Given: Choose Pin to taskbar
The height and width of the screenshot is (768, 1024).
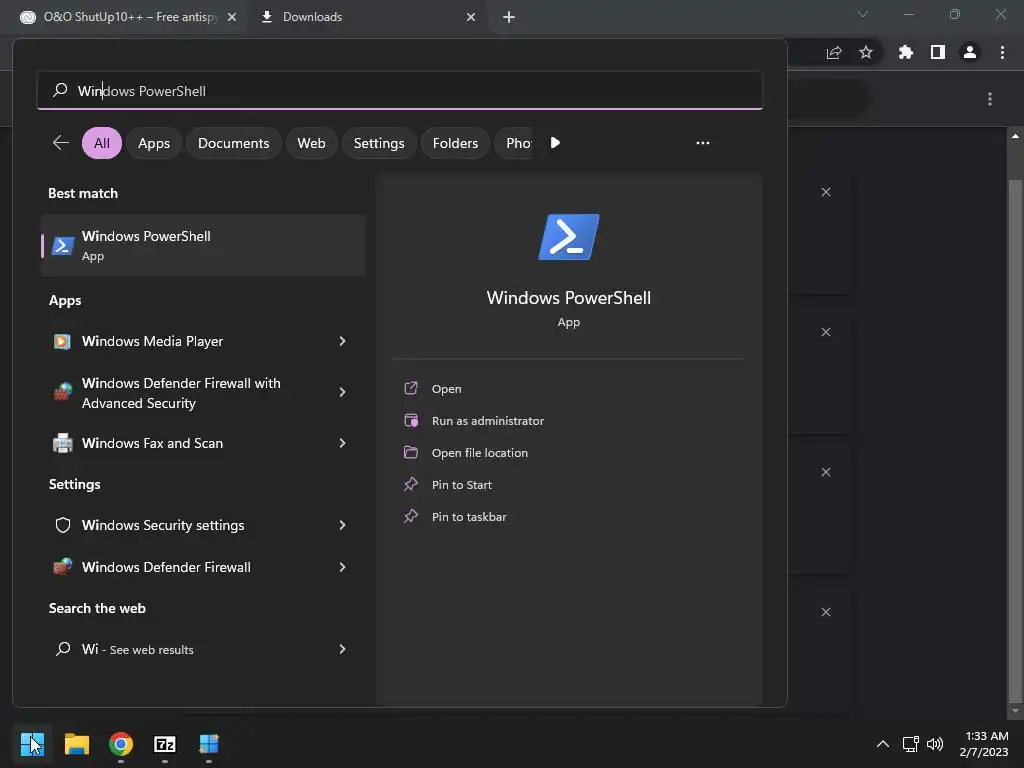Looking at the screenshot, I should click(469, 517).
